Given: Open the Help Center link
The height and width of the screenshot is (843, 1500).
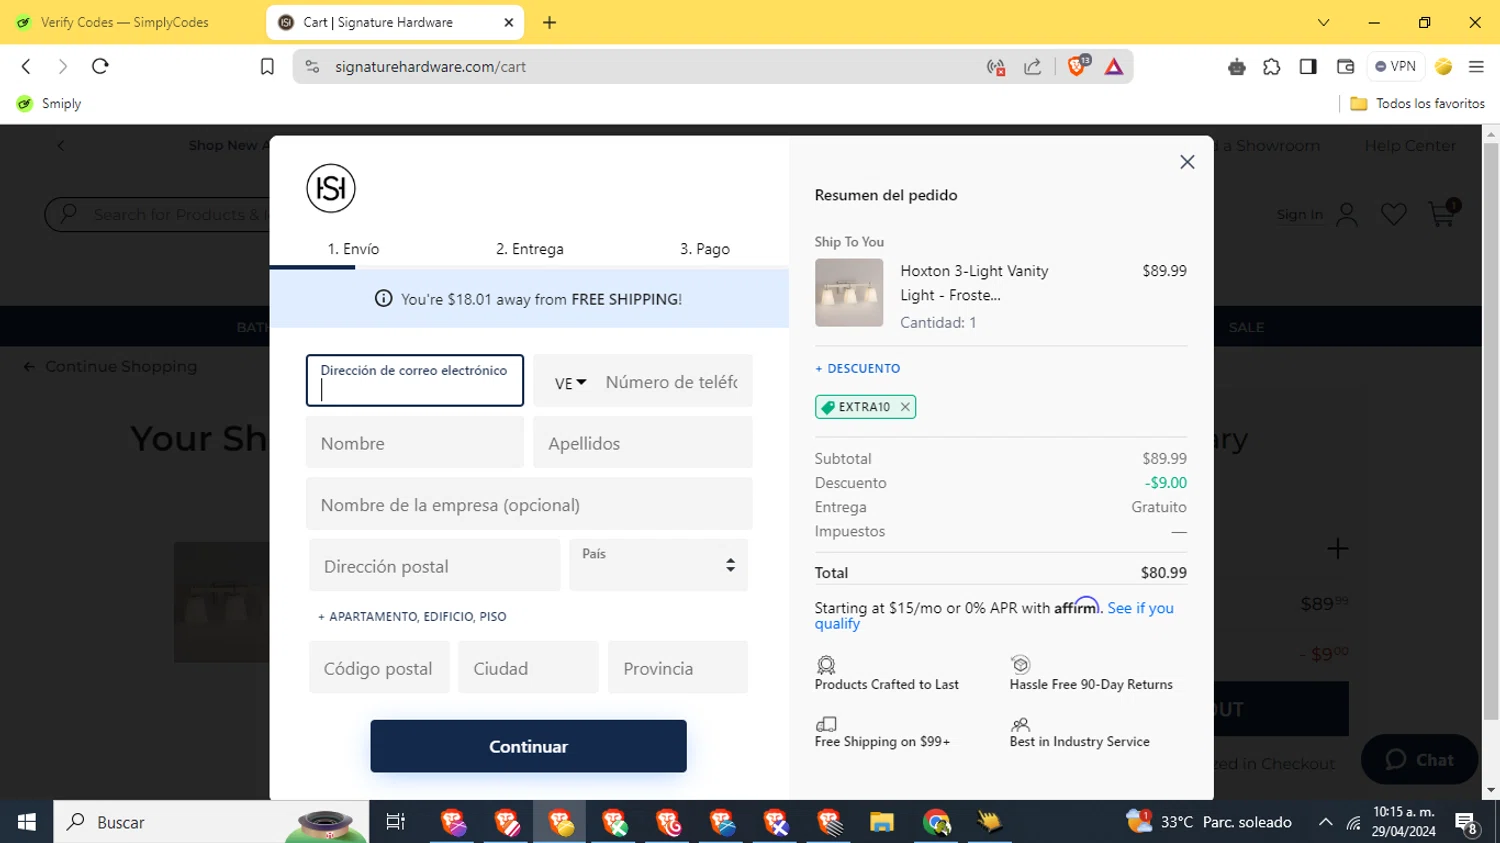Looking at the screenshot, I should click(1410, 146).
